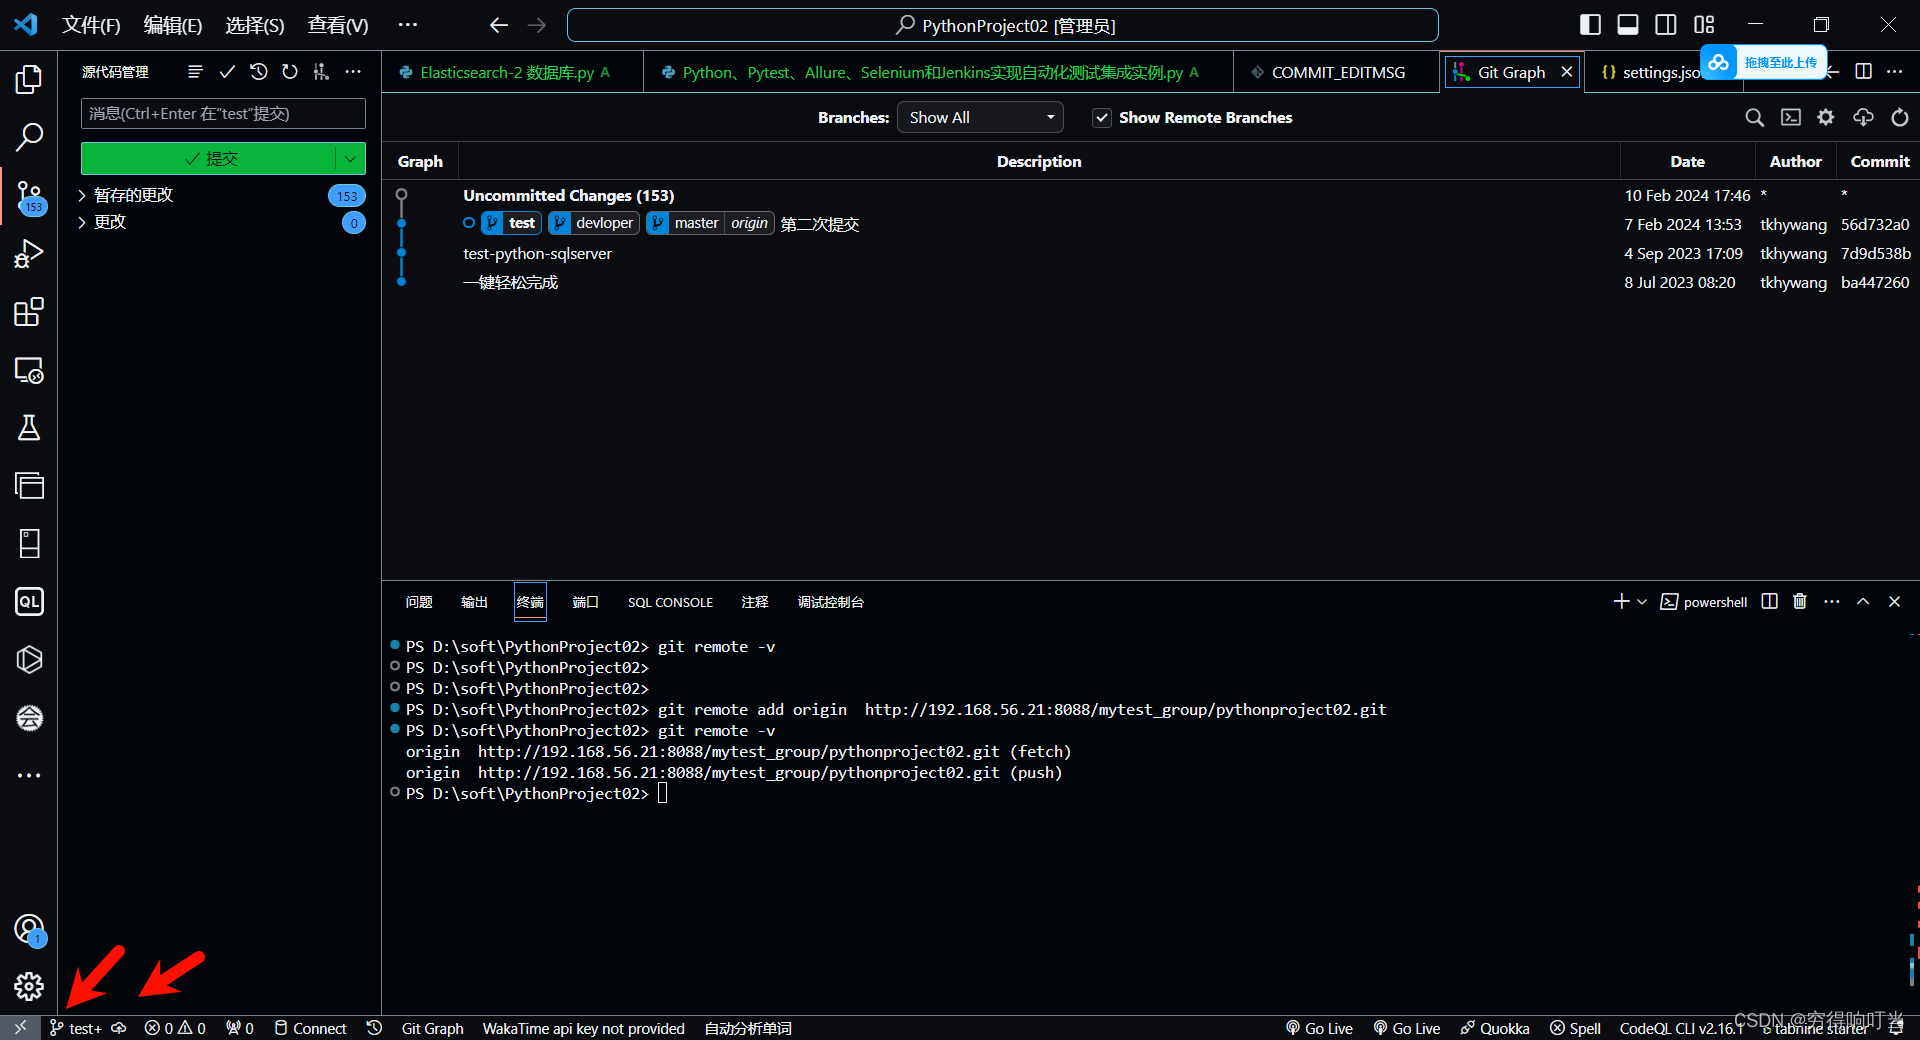The image size is (1920, 1040).
Task: Uncheck Show Remote Branches
Action: pyautogui.click(x=1101, y=117)
